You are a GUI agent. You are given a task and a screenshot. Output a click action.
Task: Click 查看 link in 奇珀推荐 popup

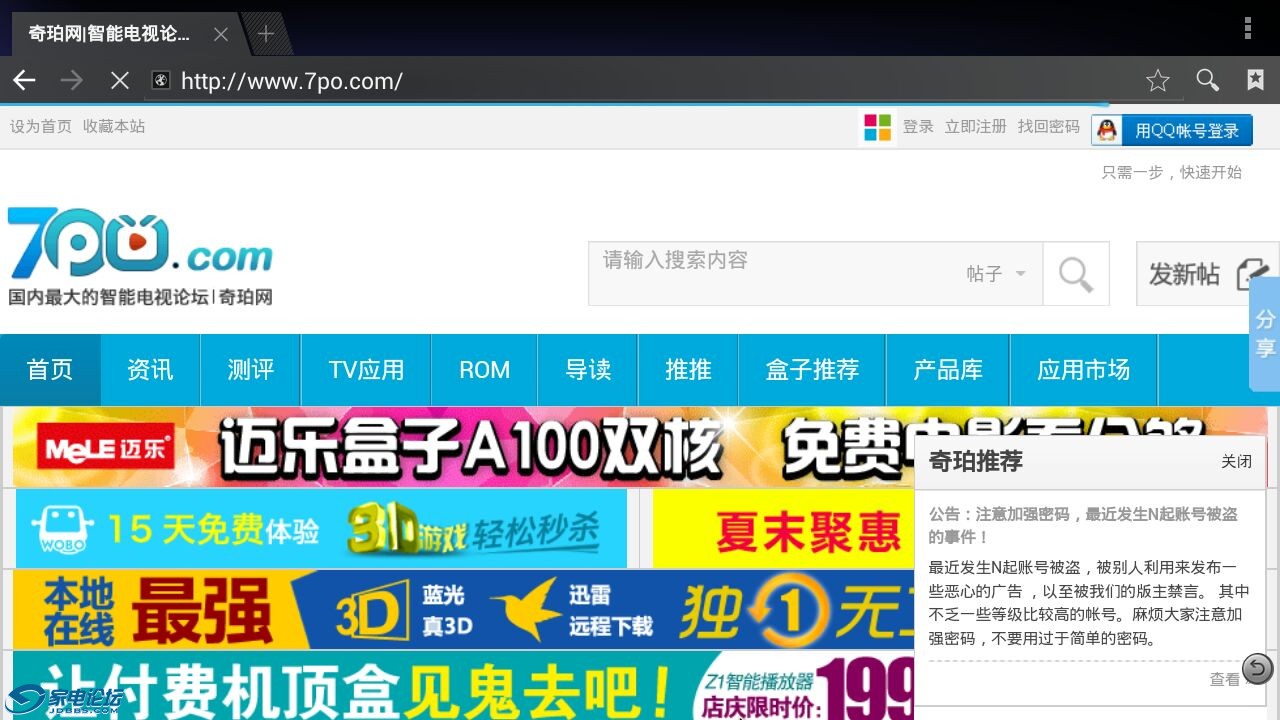(x=1225, y=679)
